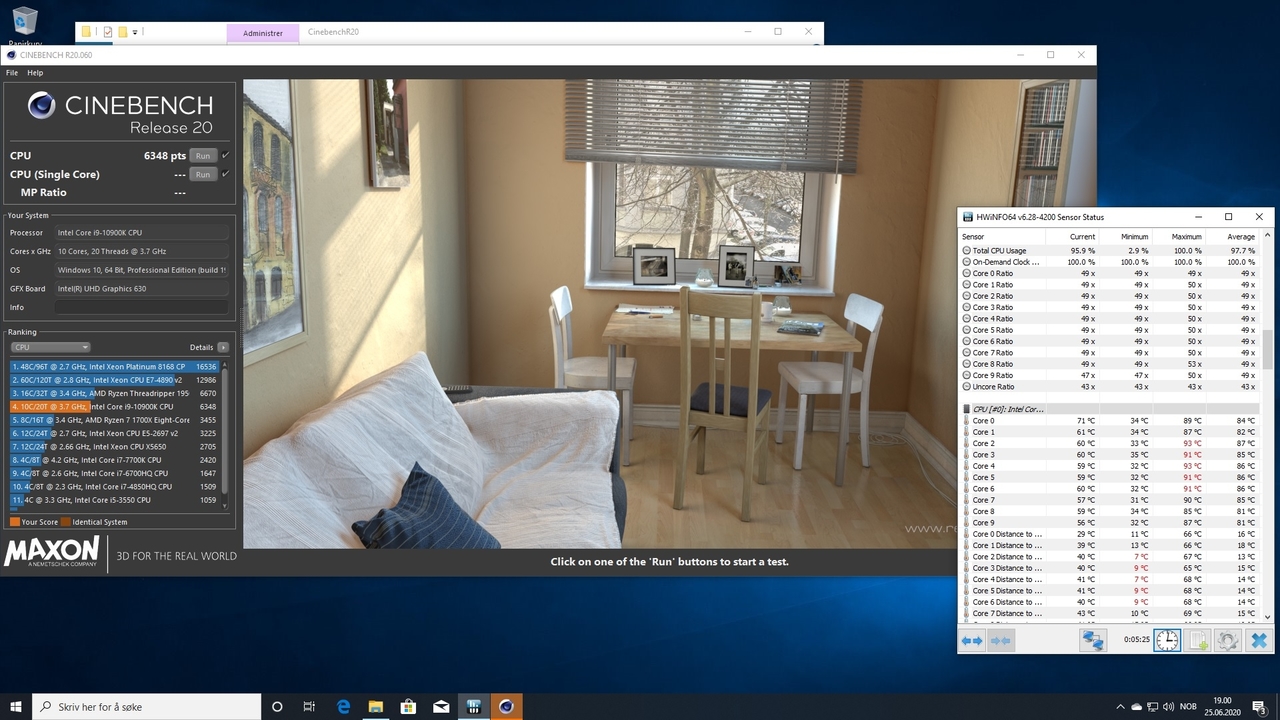Click HWiNFO Sensor column header
Image resolution: width=1280 pixels, height=720 pixels.
pos(1002,237)
